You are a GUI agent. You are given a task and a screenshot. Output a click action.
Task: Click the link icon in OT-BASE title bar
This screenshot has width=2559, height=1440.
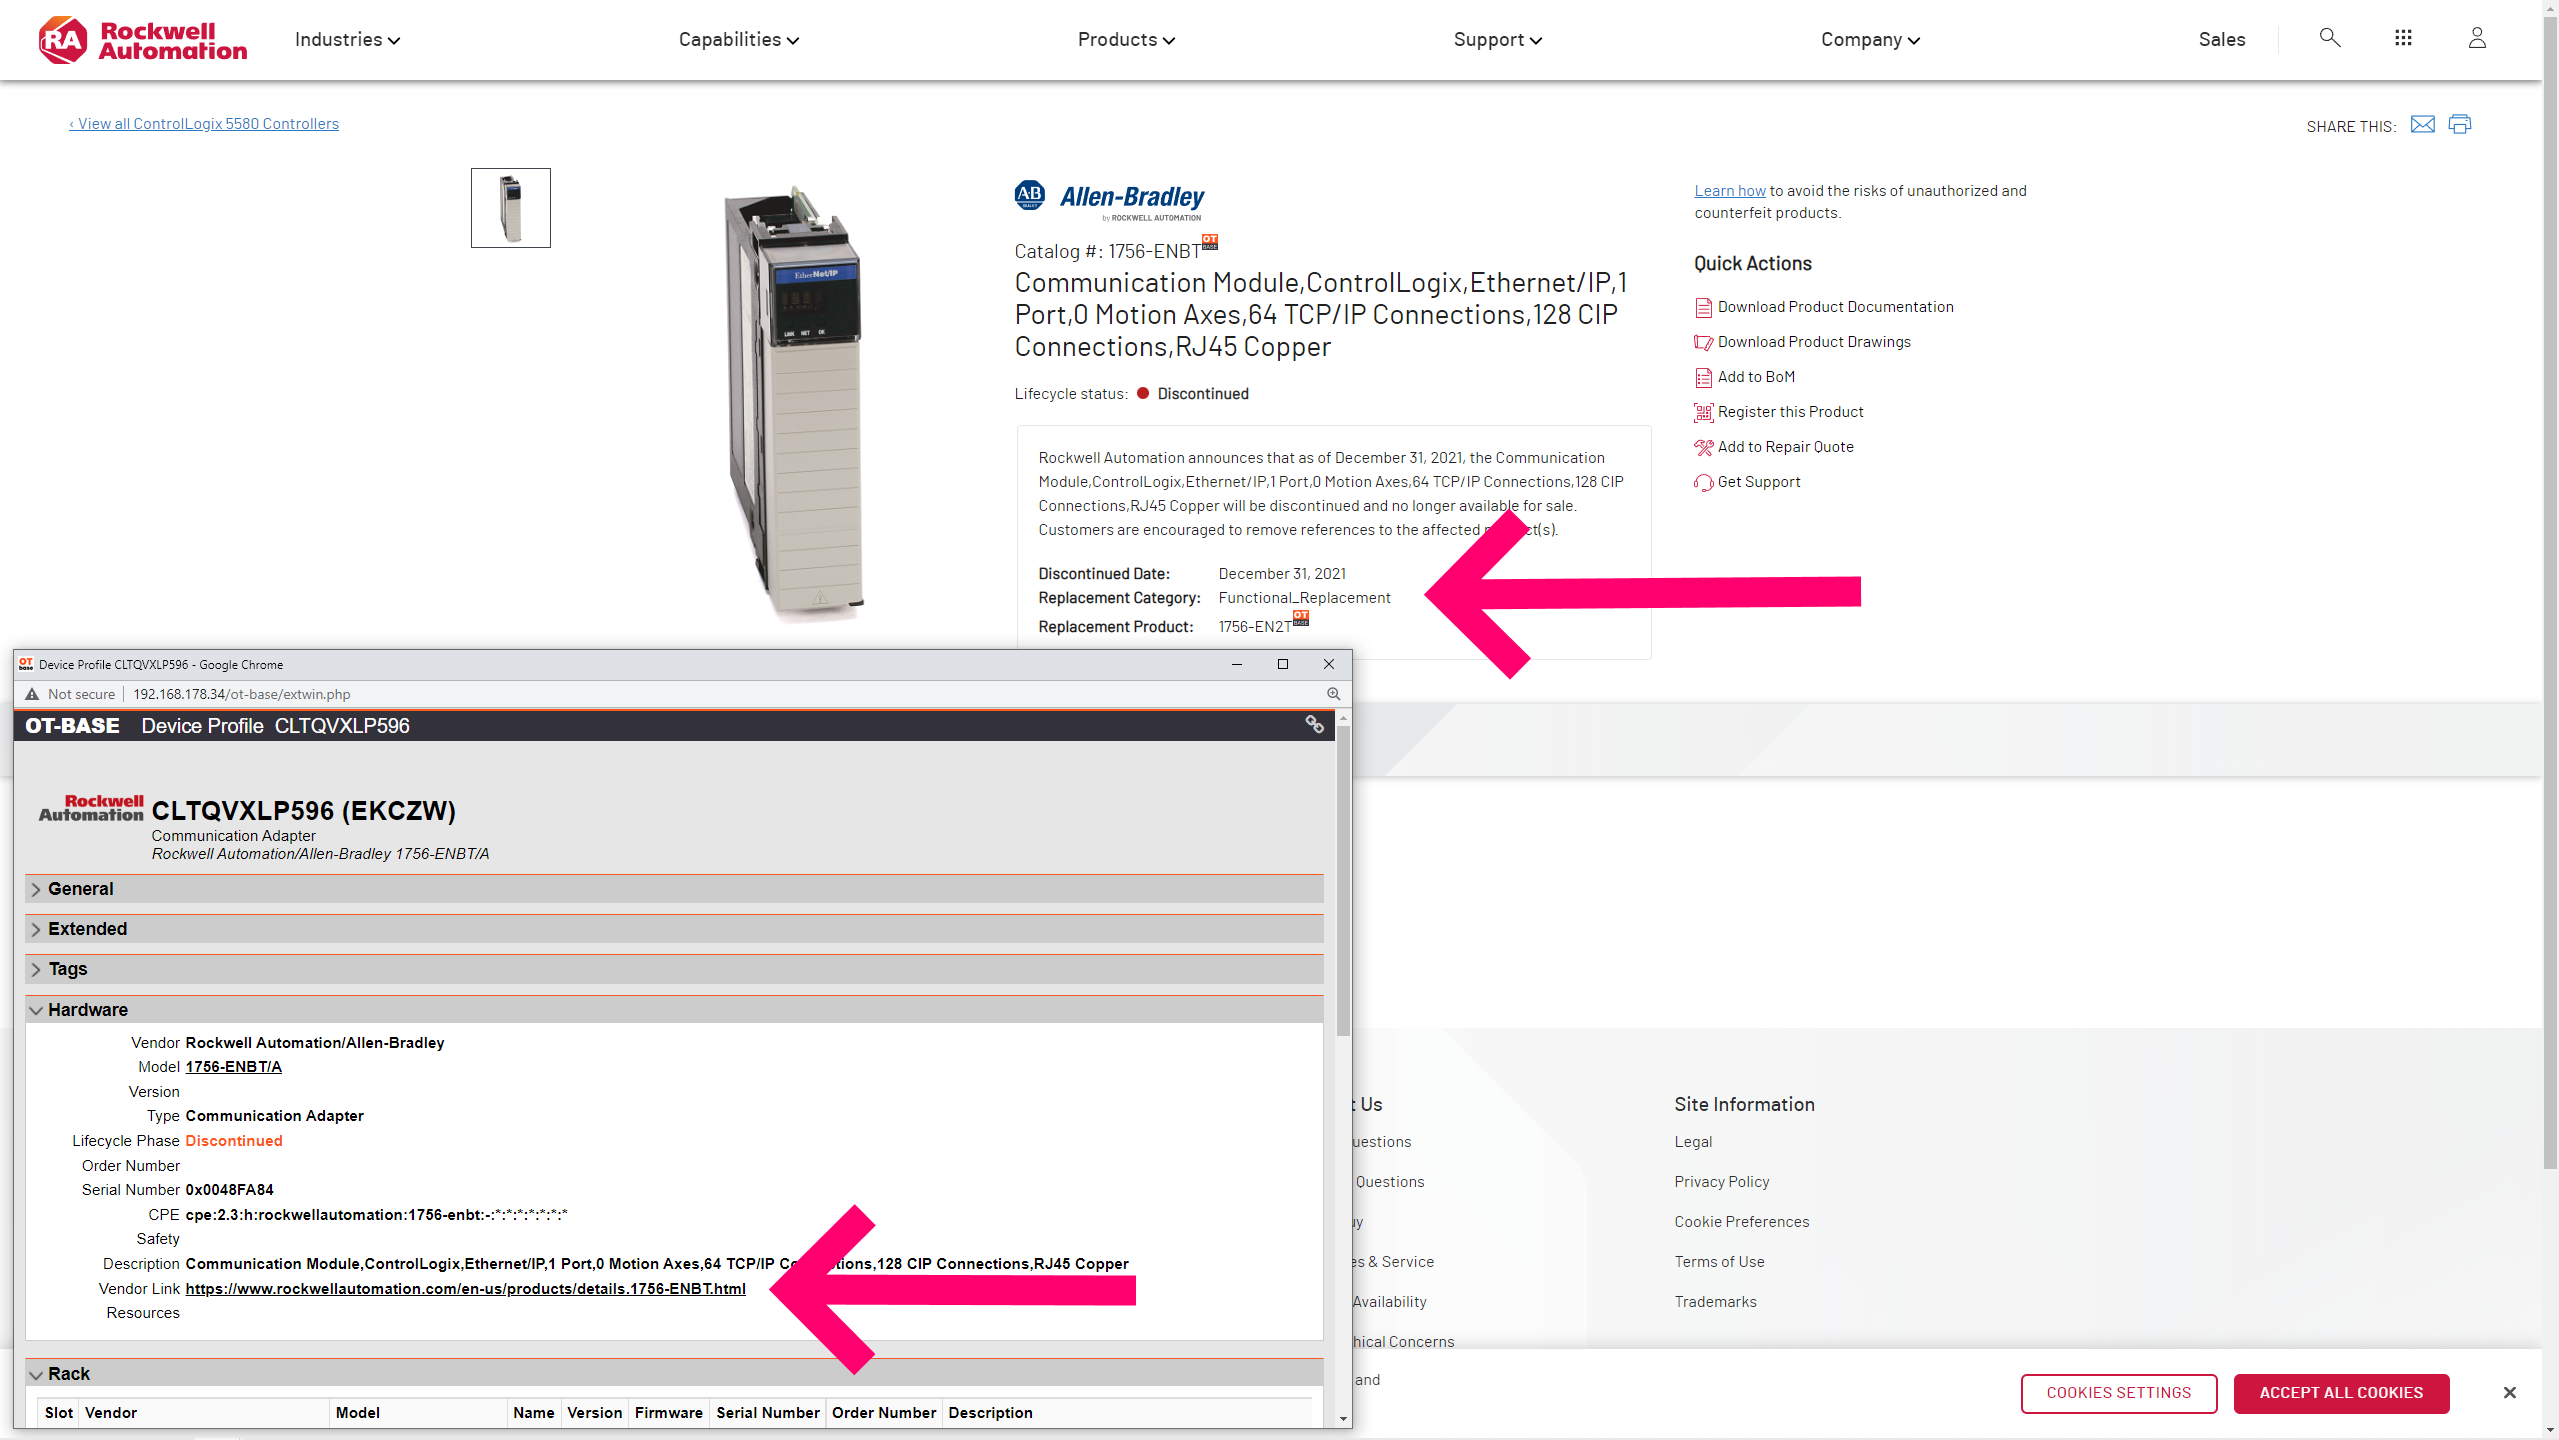[x=1314, y=725]
